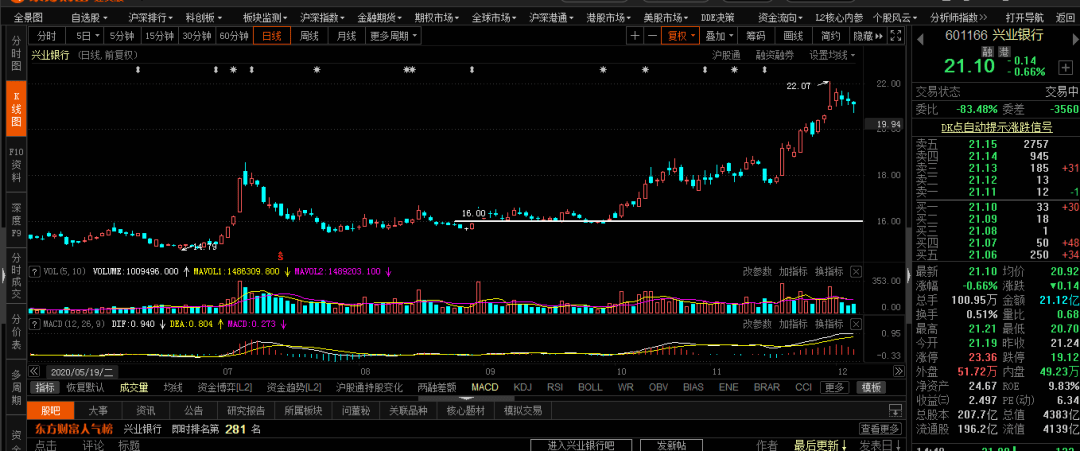The image size is (1080, 451).
Task: Open DDE决策 top menu
Action: pyautogui.click(x=716, y=17)
